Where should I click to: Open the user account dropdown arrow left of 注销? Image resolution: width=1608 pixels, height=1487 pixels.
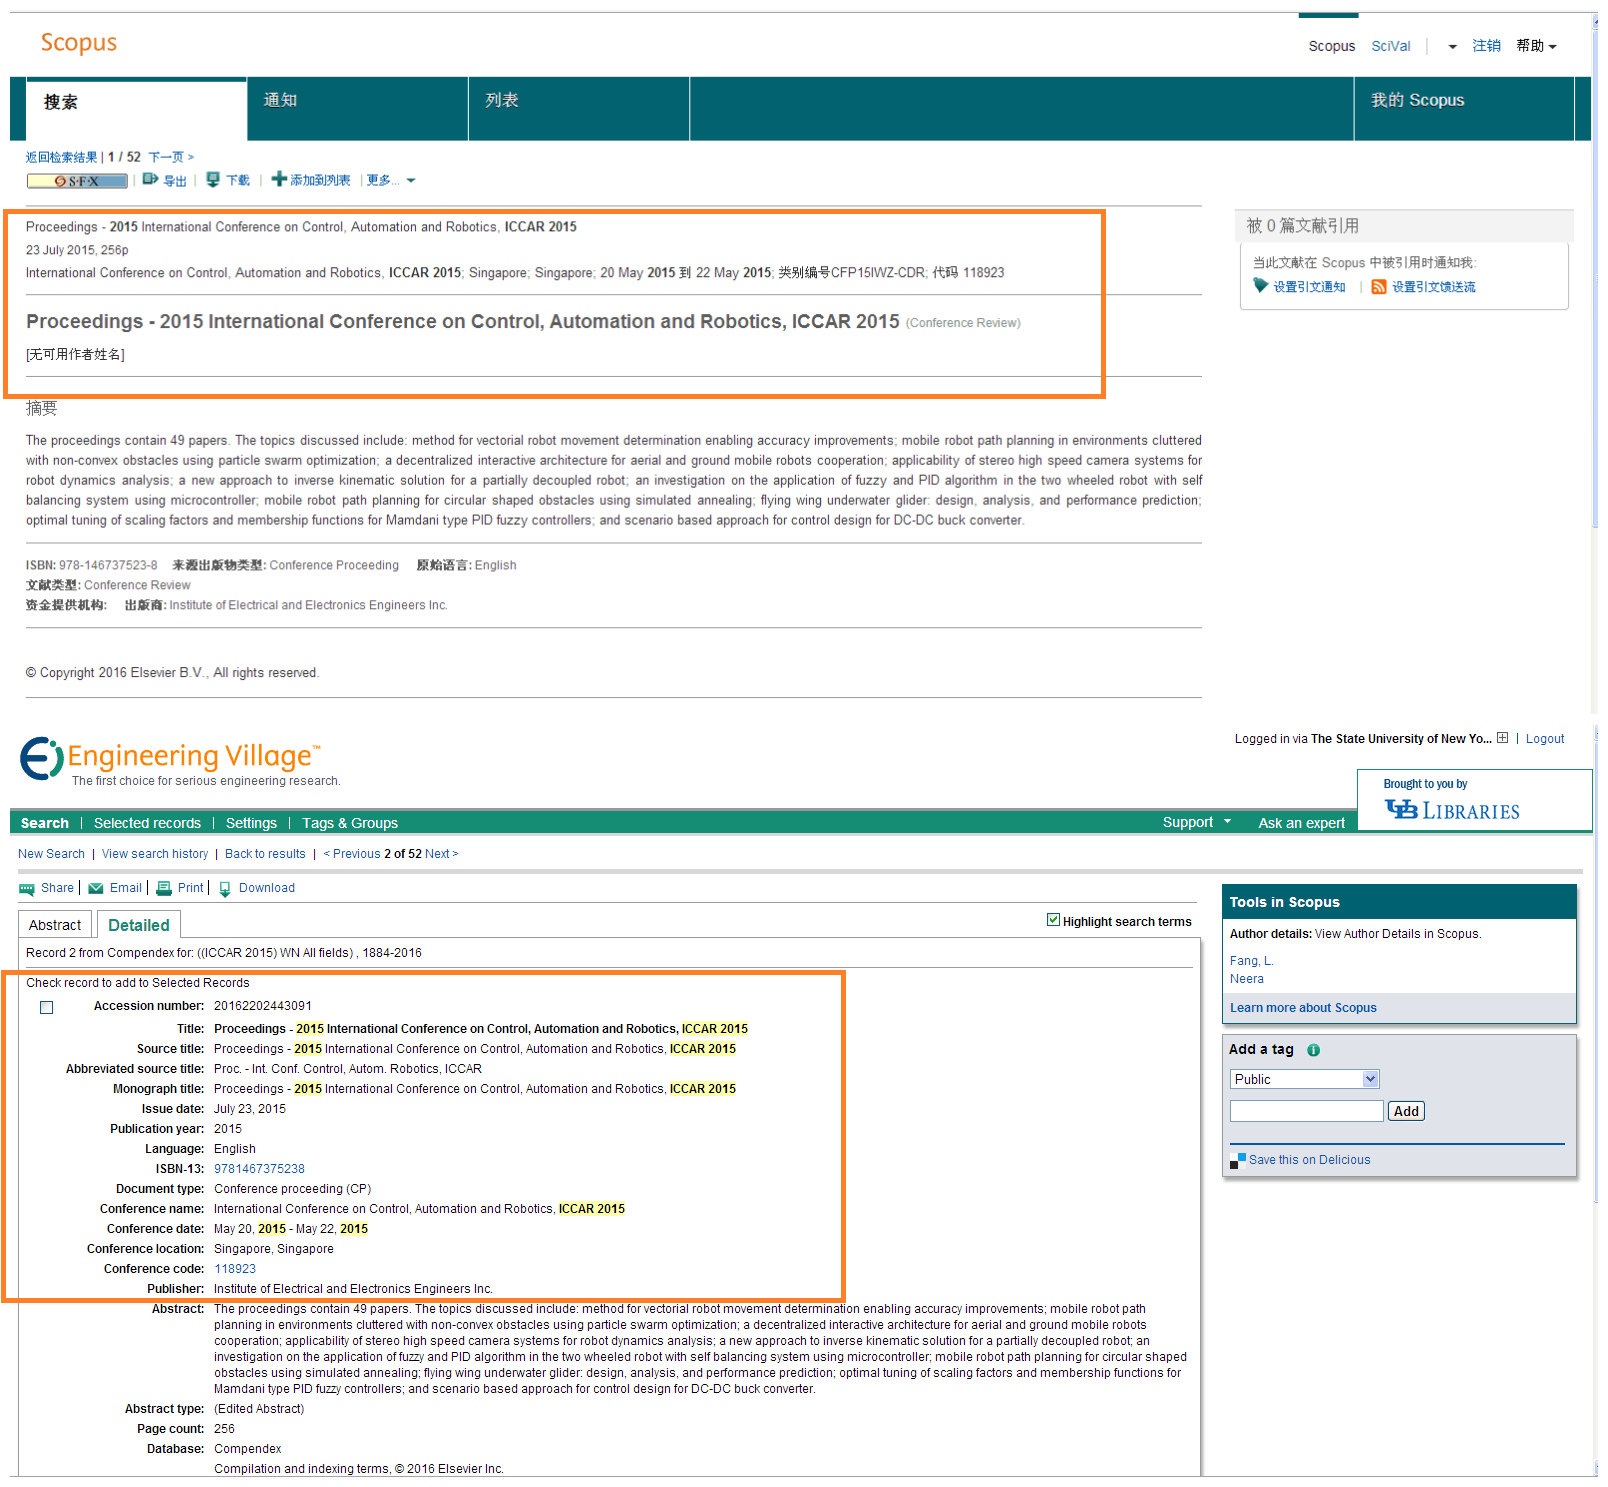pyautogui.click(x=1452, y=47)
